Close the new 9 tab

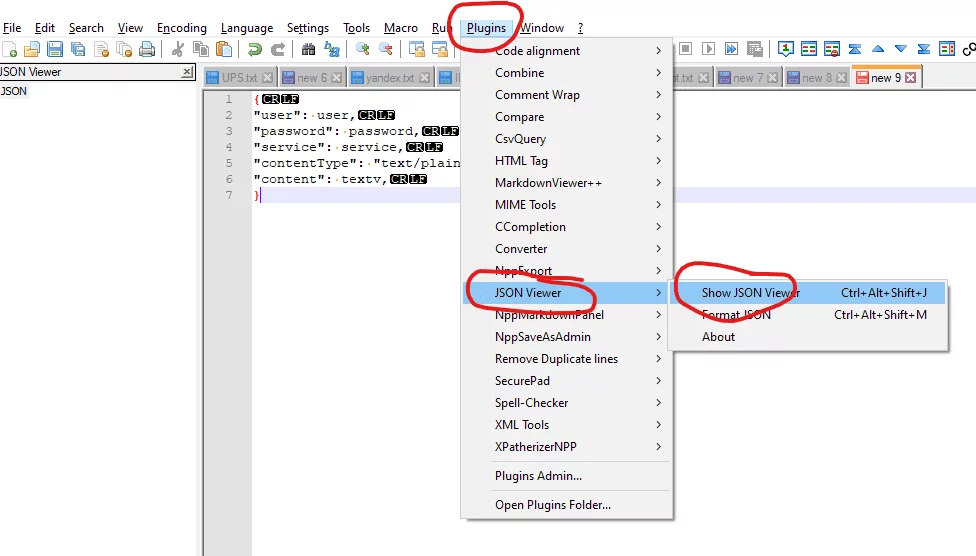(911, 78)
